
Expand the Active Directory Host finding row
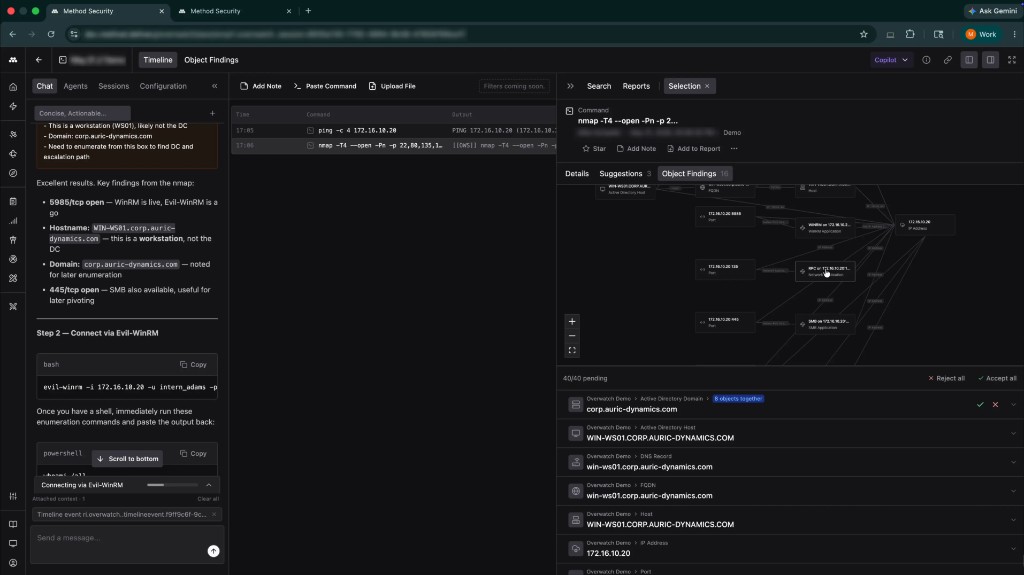pos(1014,433)
